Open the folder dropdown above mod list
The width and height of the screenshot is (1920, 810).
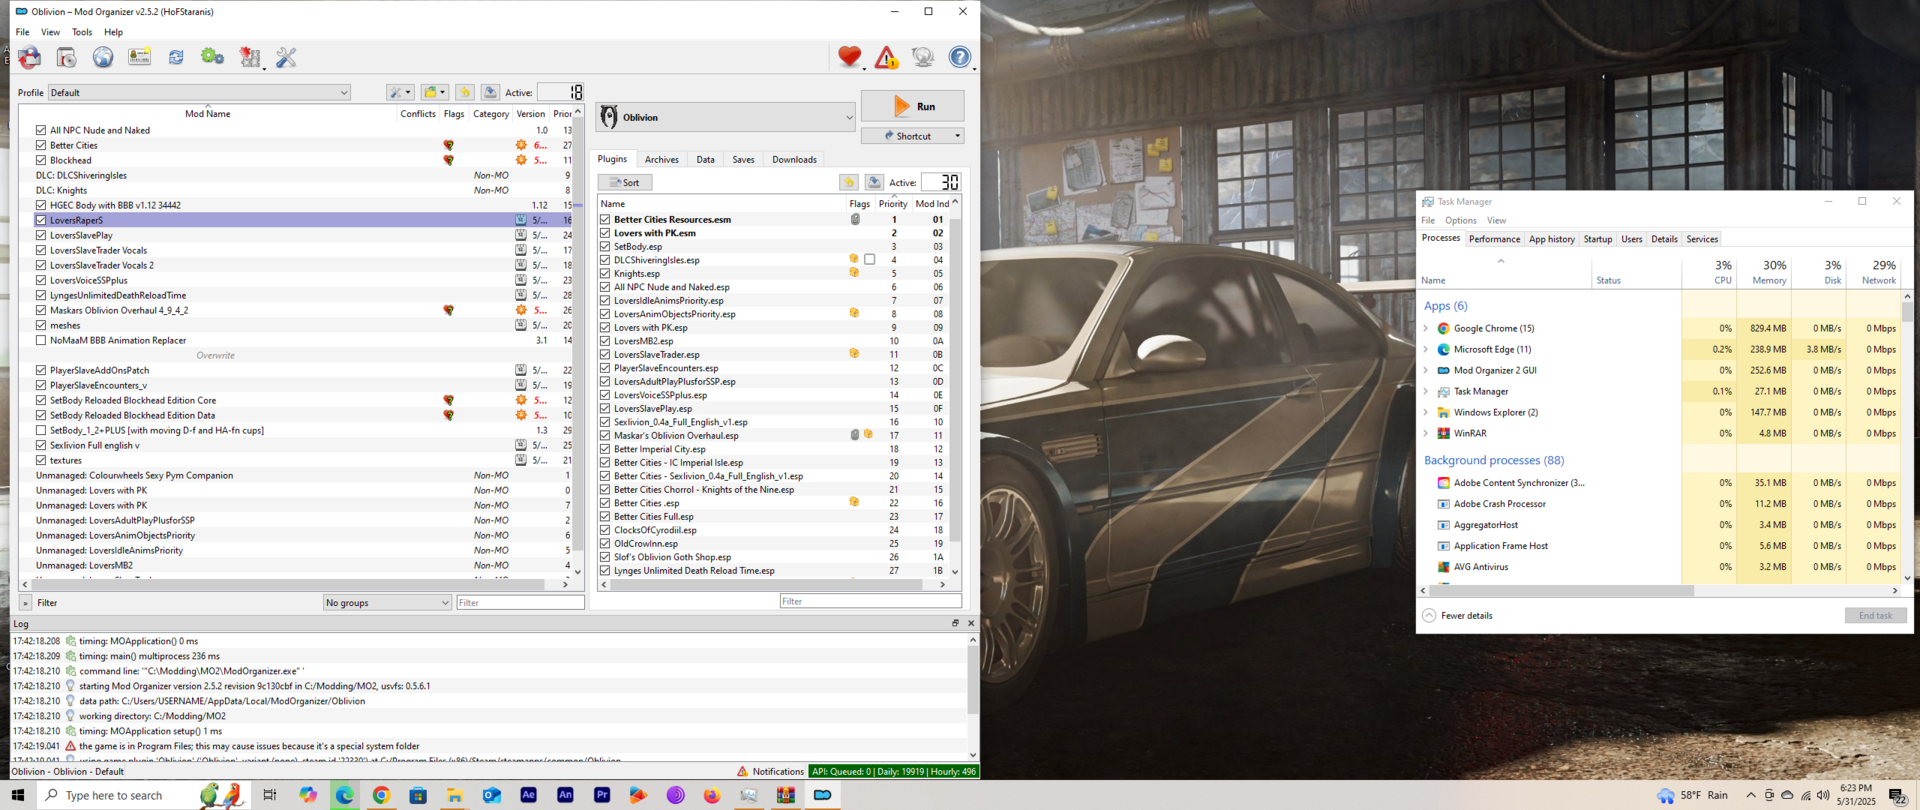coord(434,92)
